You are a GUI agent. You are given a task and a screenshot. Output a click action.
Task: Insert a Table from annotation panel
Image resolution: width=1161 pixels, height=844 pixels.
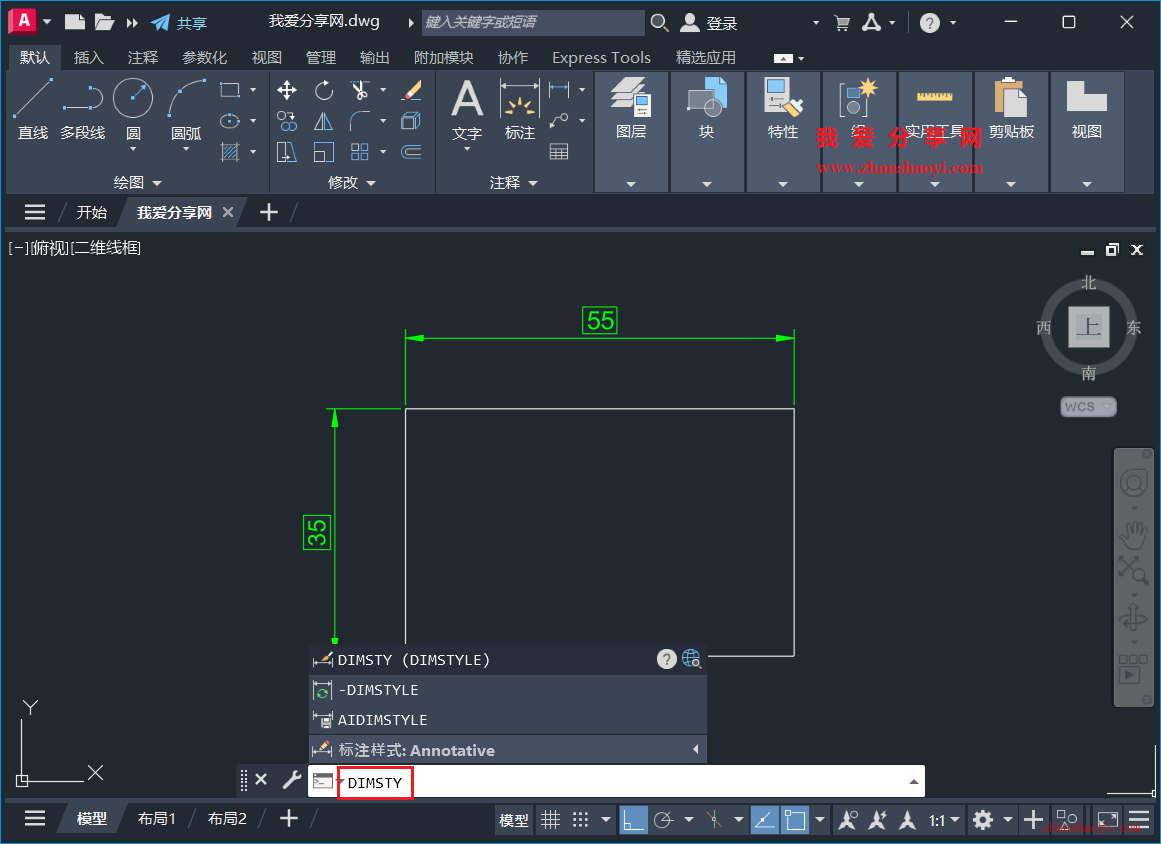(560, 152)
